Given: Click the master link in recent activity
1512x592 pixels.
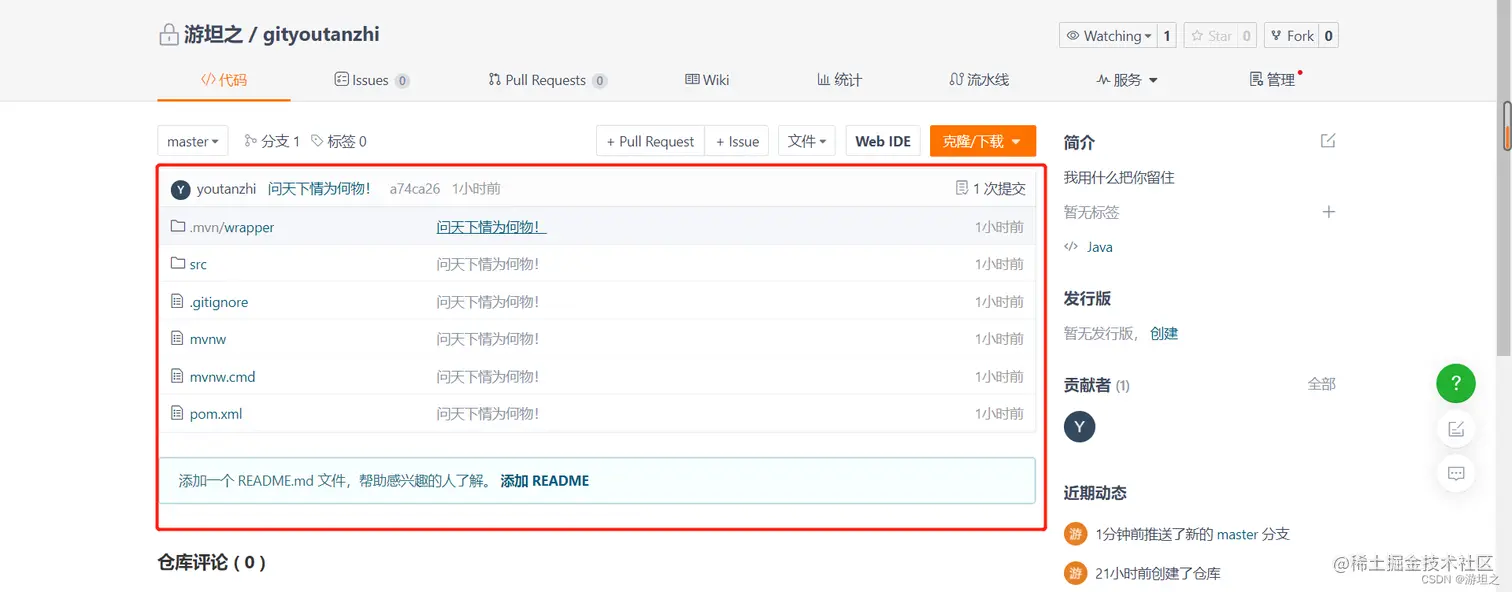Looking at the screenshot, I should [1237, 534].
